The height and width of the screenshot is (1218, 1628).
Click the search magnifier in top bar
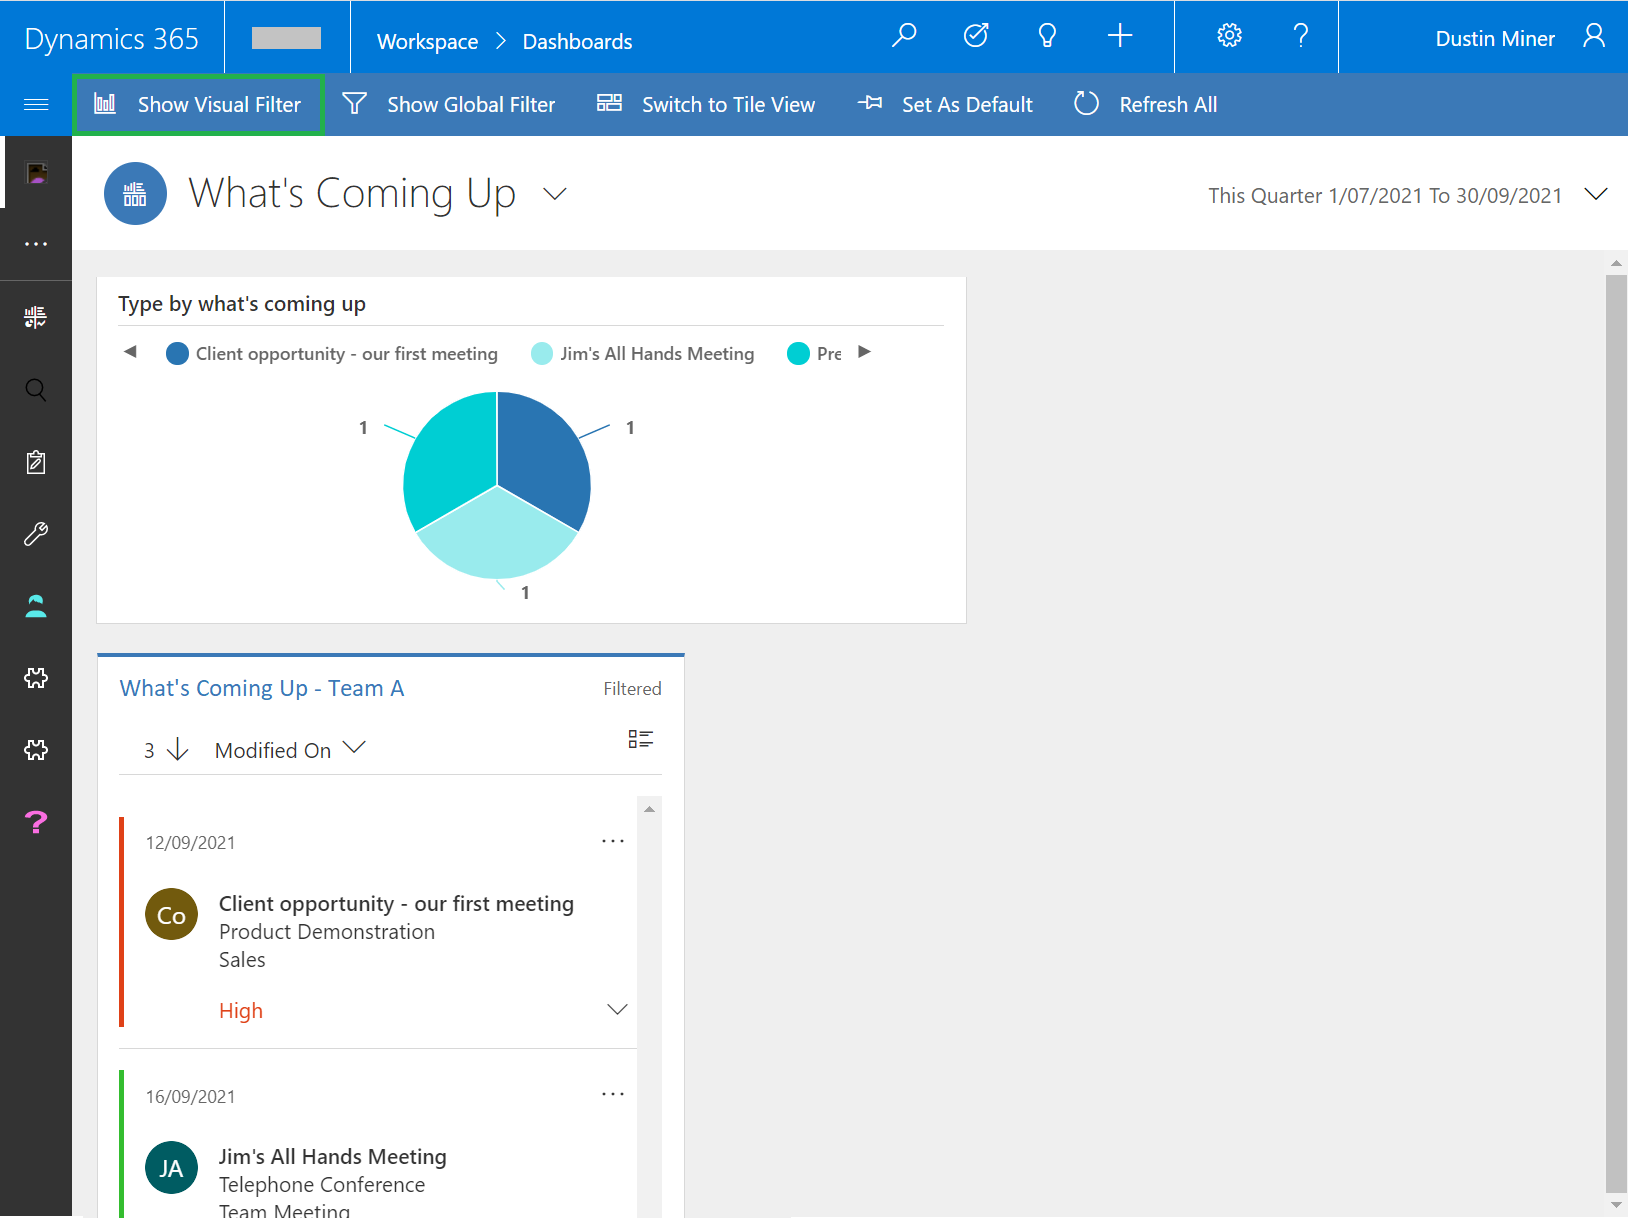point(904,36)
